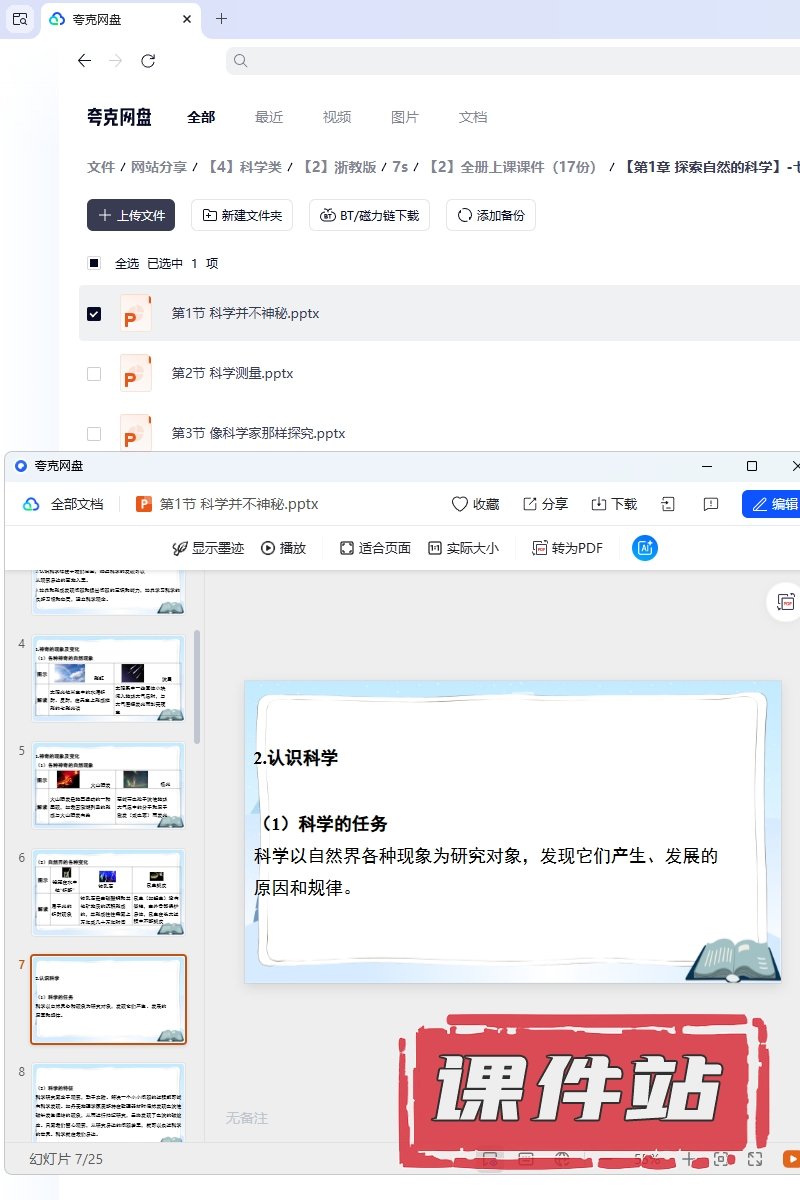Click 转为PDF convert icon
Viewport: 800px width, 1200px height.
click(x=540, y=548)
